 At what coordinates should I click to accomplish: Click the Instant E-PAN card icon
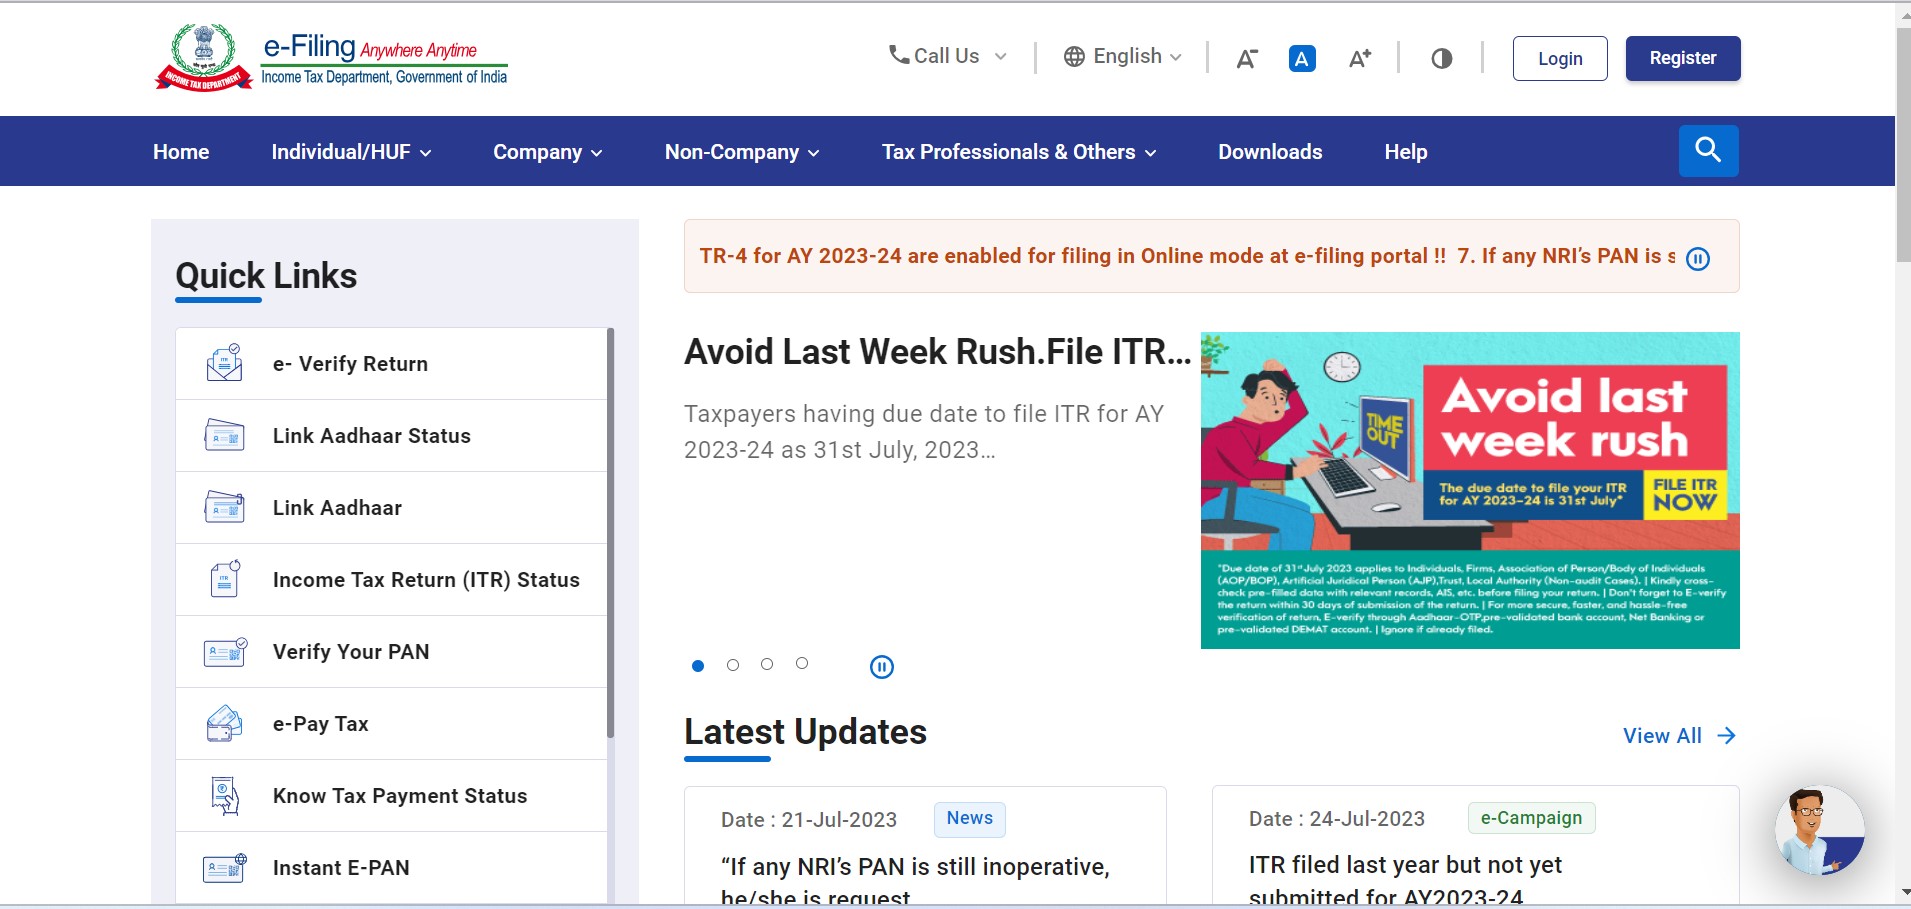225,867
